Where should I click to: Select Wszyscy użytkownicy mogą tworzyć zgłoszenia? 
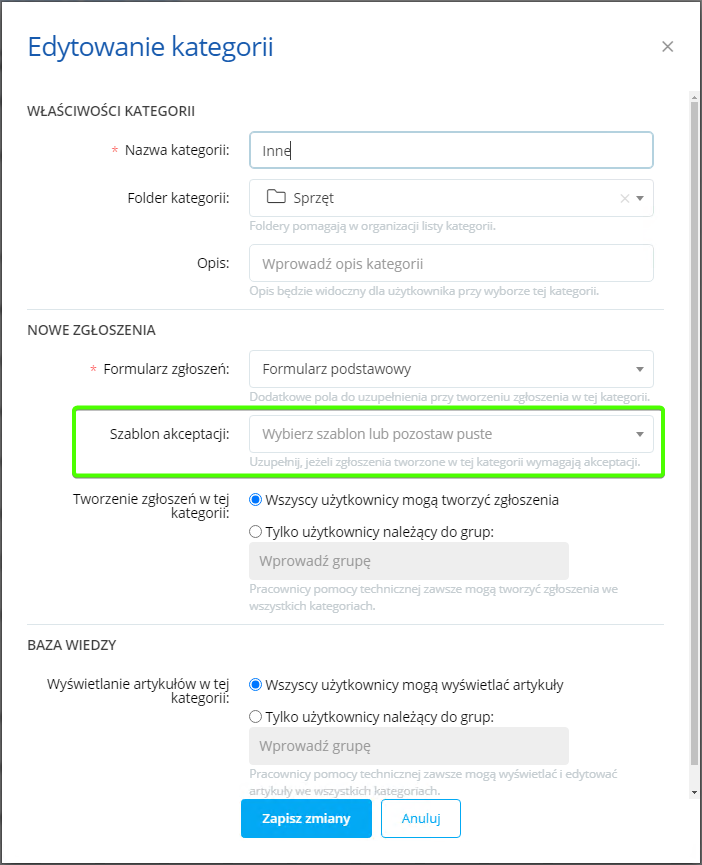[255, 499]
